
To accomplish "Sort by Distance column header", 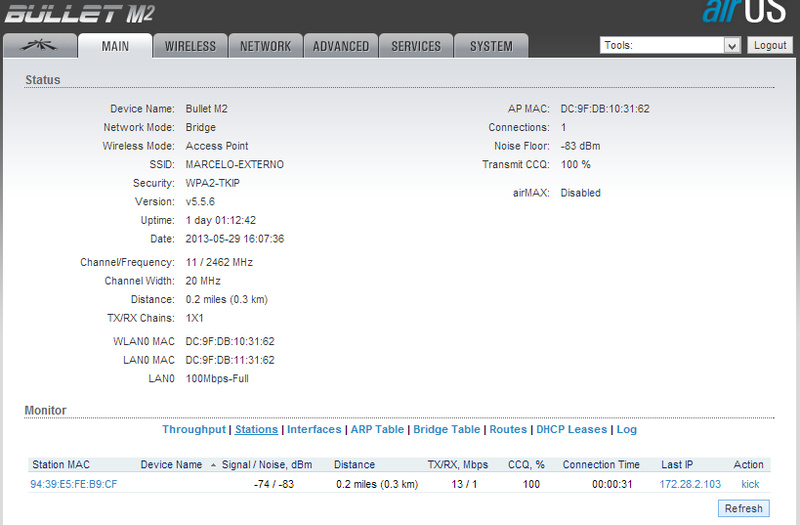I will [x=354, y=465].
